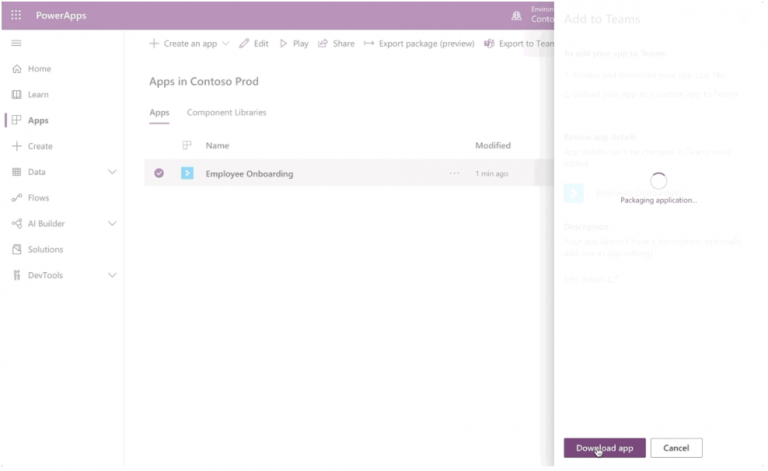The image size is (768, 471).
Task: Expand the DevTools section chevron
Action: tap(112, 275)
